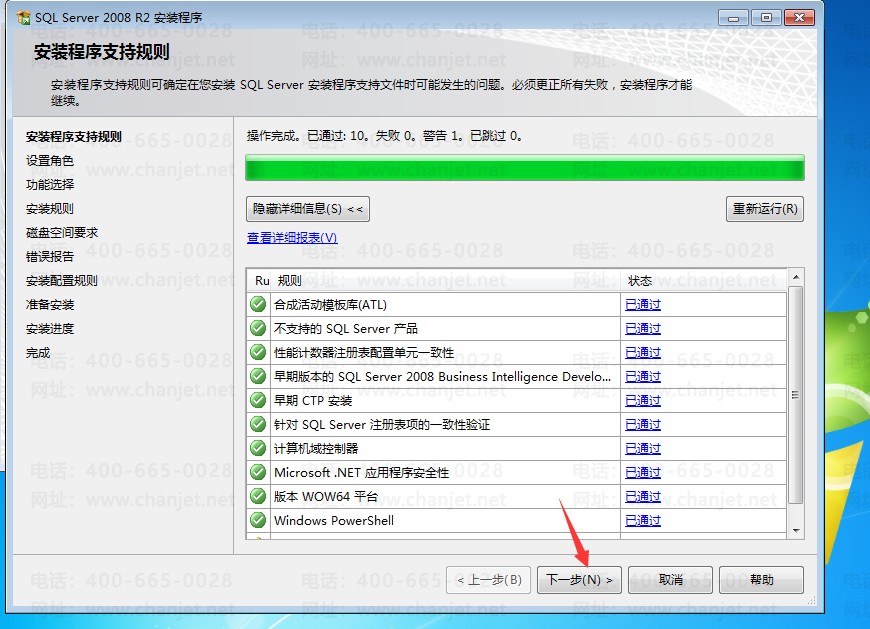The image size is (870, 629).
Task: Open 已通过 status for Microsoft .NET 应用程序安全性
Action: click(x=643, y=473)
